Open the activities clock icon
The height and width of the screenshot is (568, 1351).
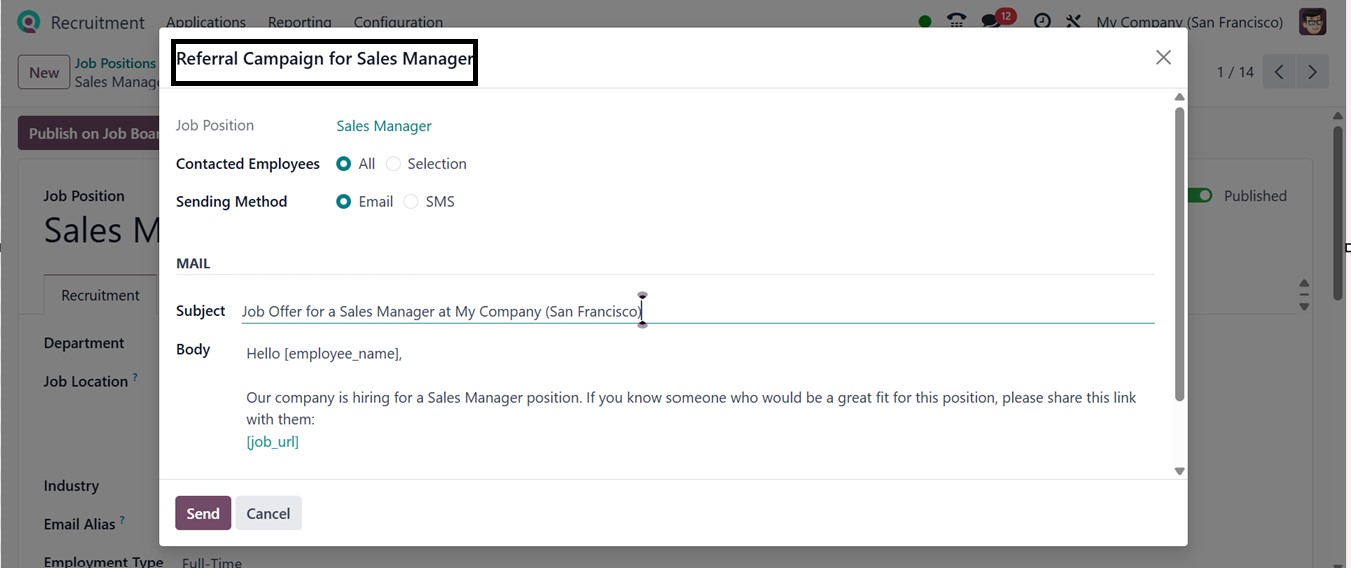tap(1042, 21)
